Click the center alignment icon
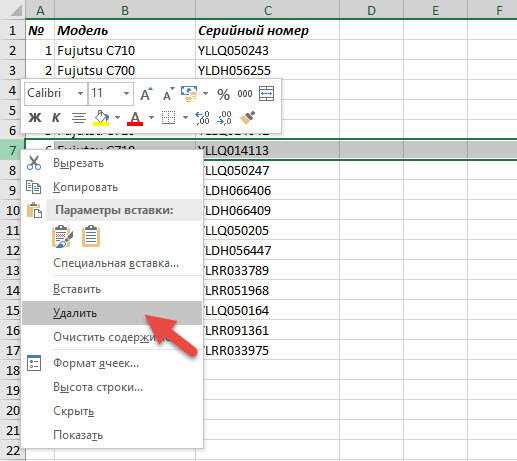517x461 pixels. pos(79,118)
